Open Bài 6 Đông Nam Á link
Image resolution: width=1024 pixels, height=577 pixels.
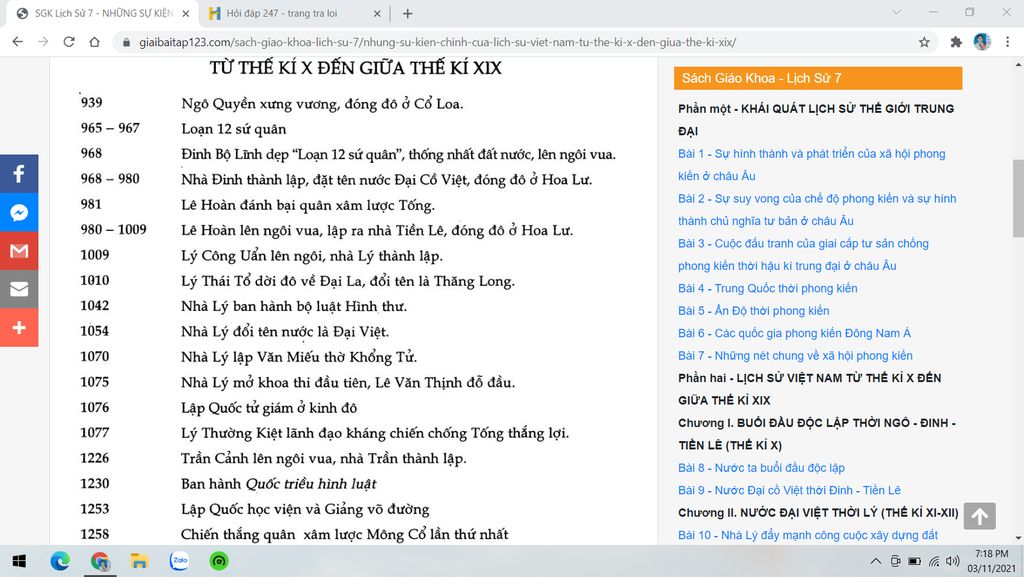(794, 333)
